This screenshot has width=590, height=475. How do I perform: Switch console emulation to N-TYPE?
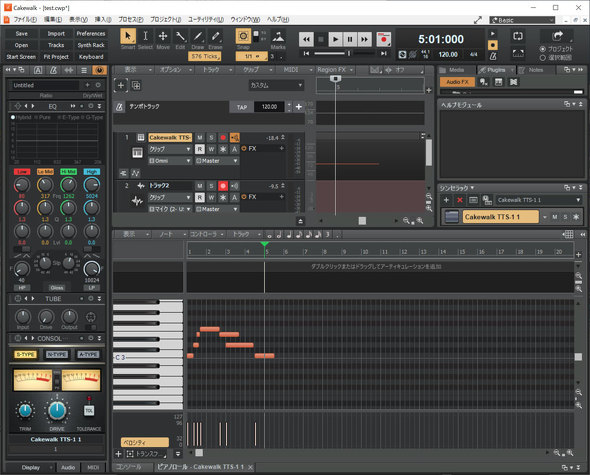coord(56,355)
